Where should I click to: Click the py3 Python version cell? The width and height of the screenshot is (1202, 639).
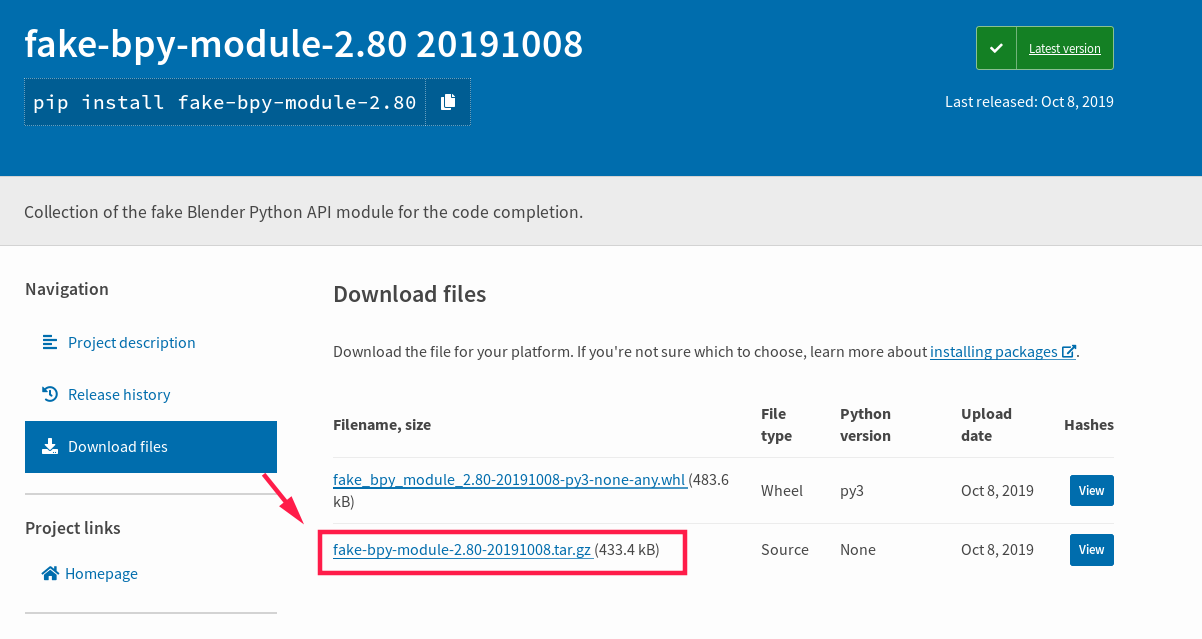(x=851, y=491)
